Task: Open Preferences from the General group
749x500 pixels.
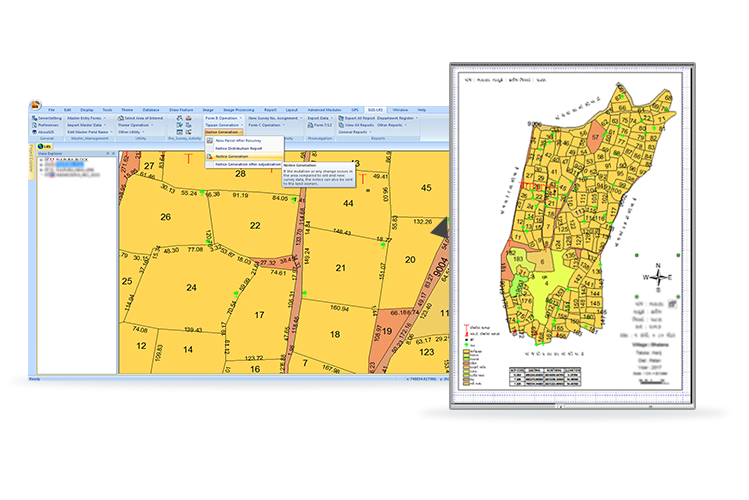Action: tap(45, 125)
